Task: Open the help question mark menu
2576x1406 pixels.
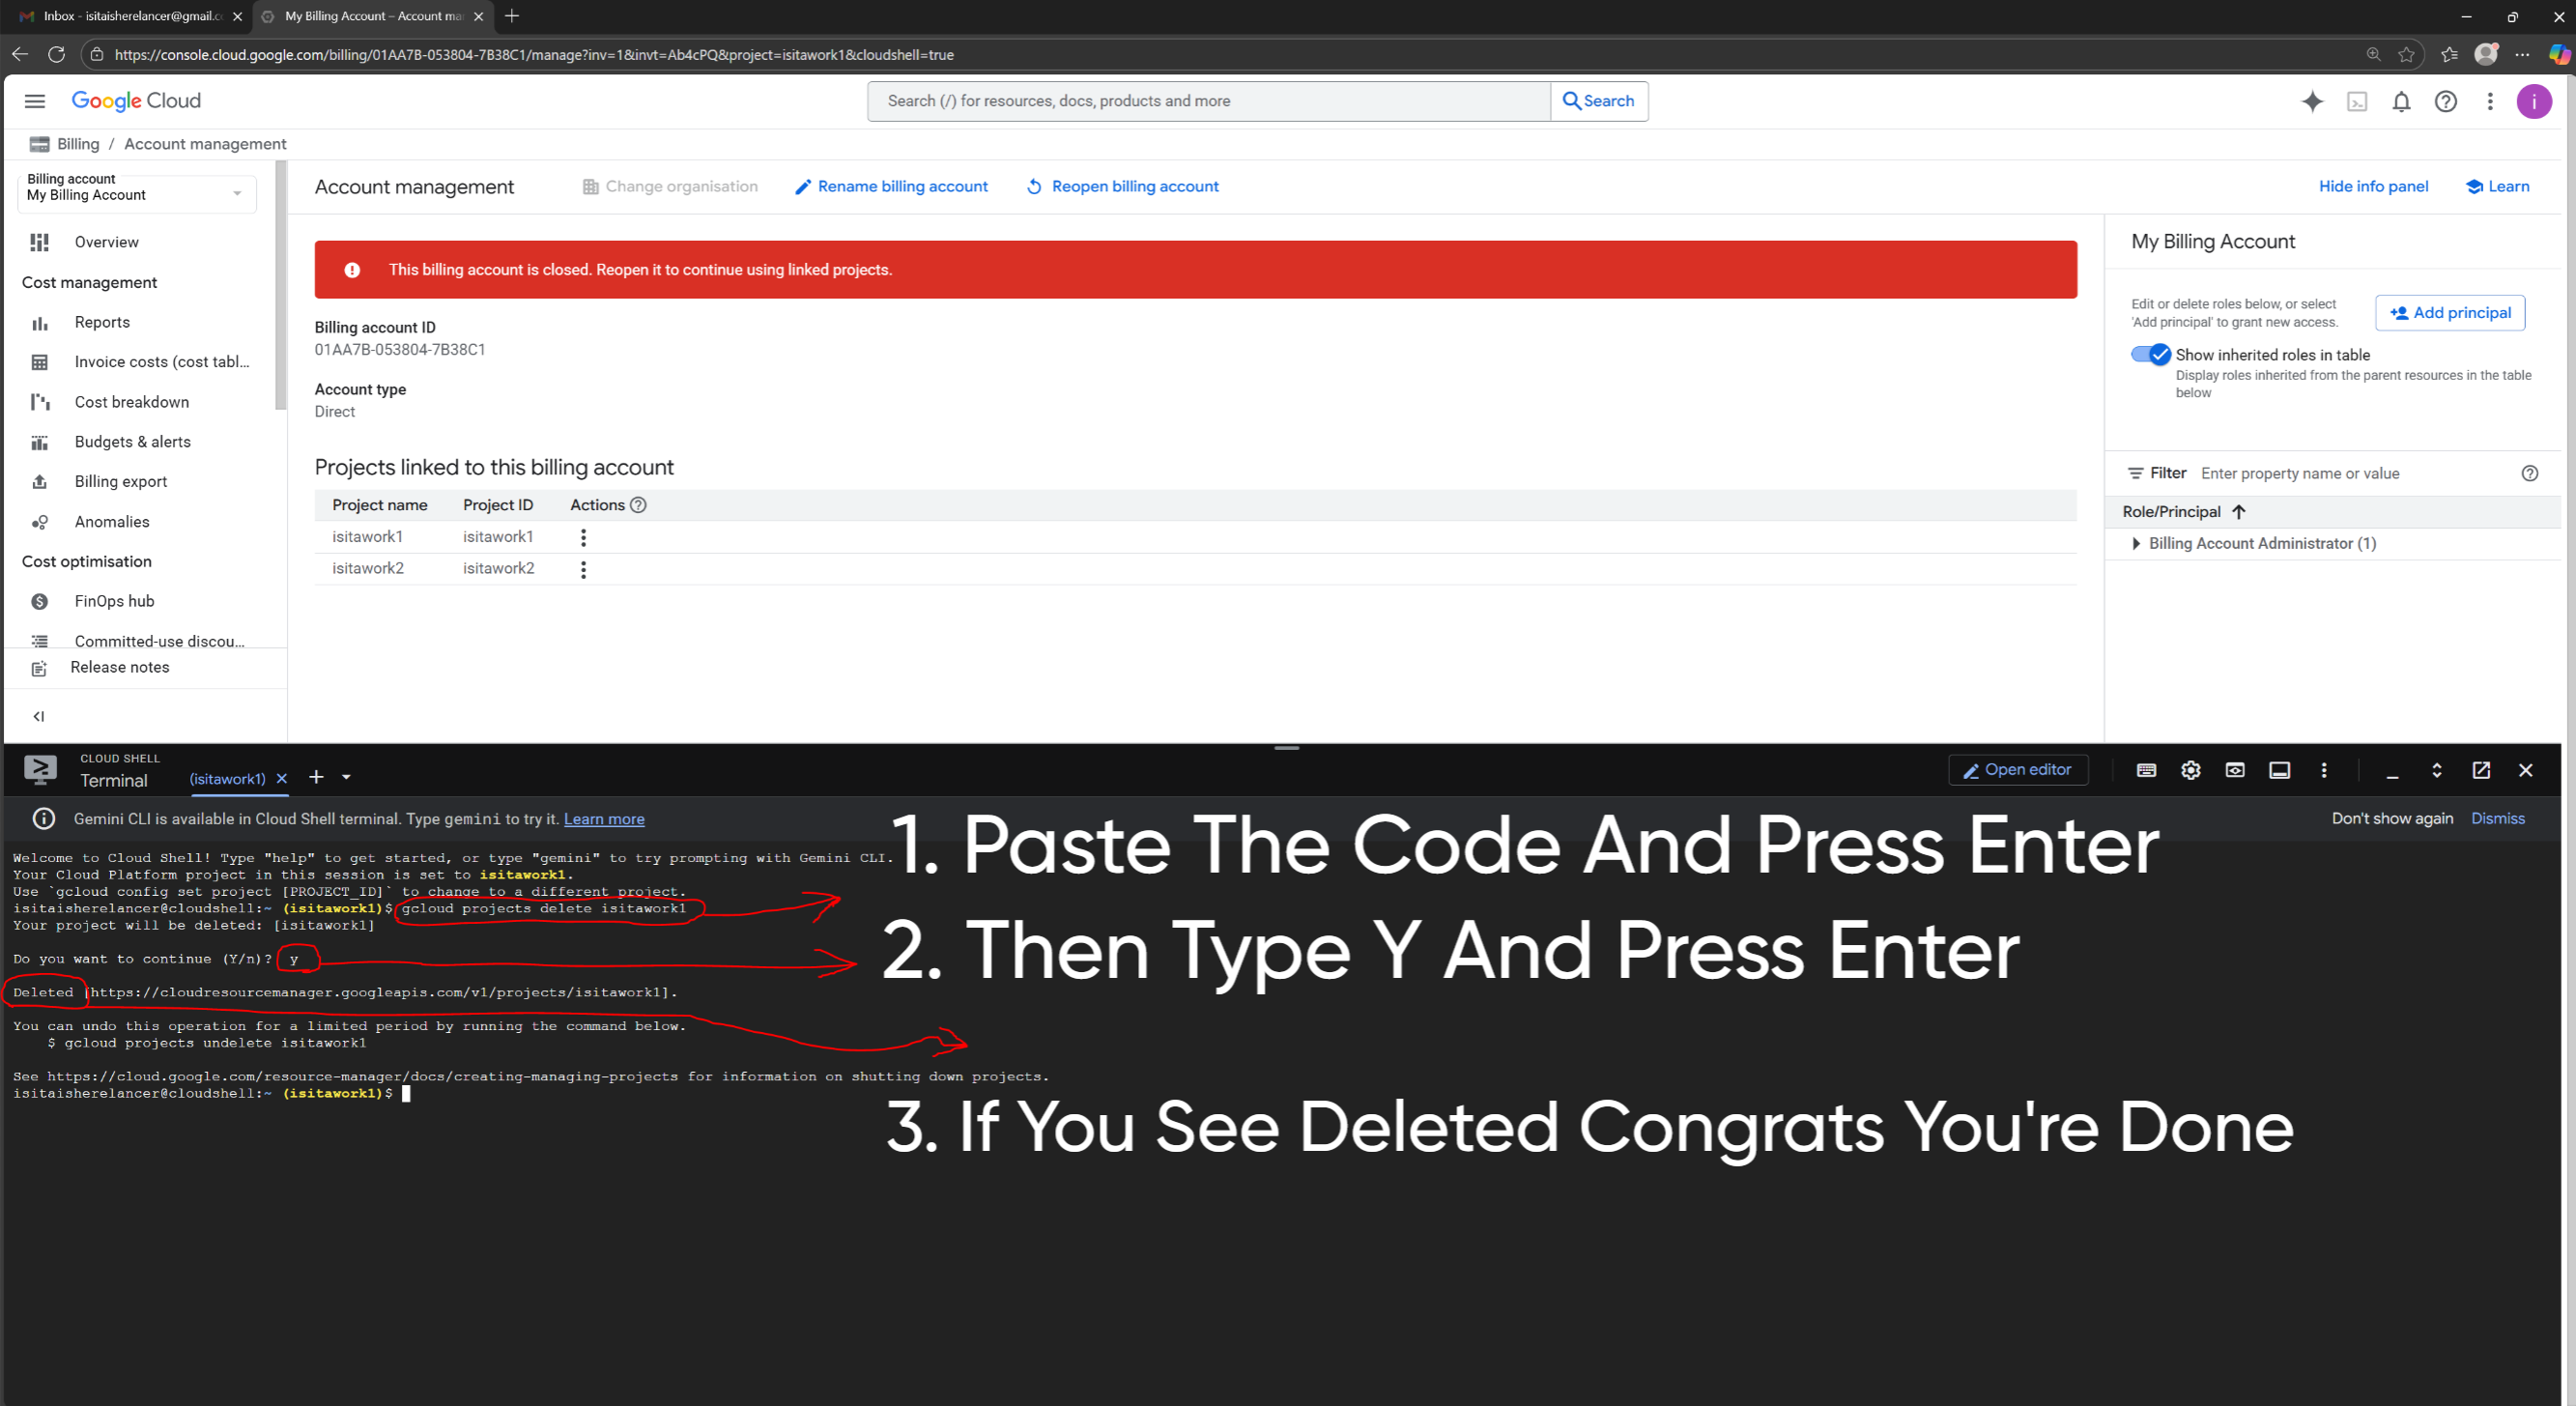Action: coord(2445,101)
